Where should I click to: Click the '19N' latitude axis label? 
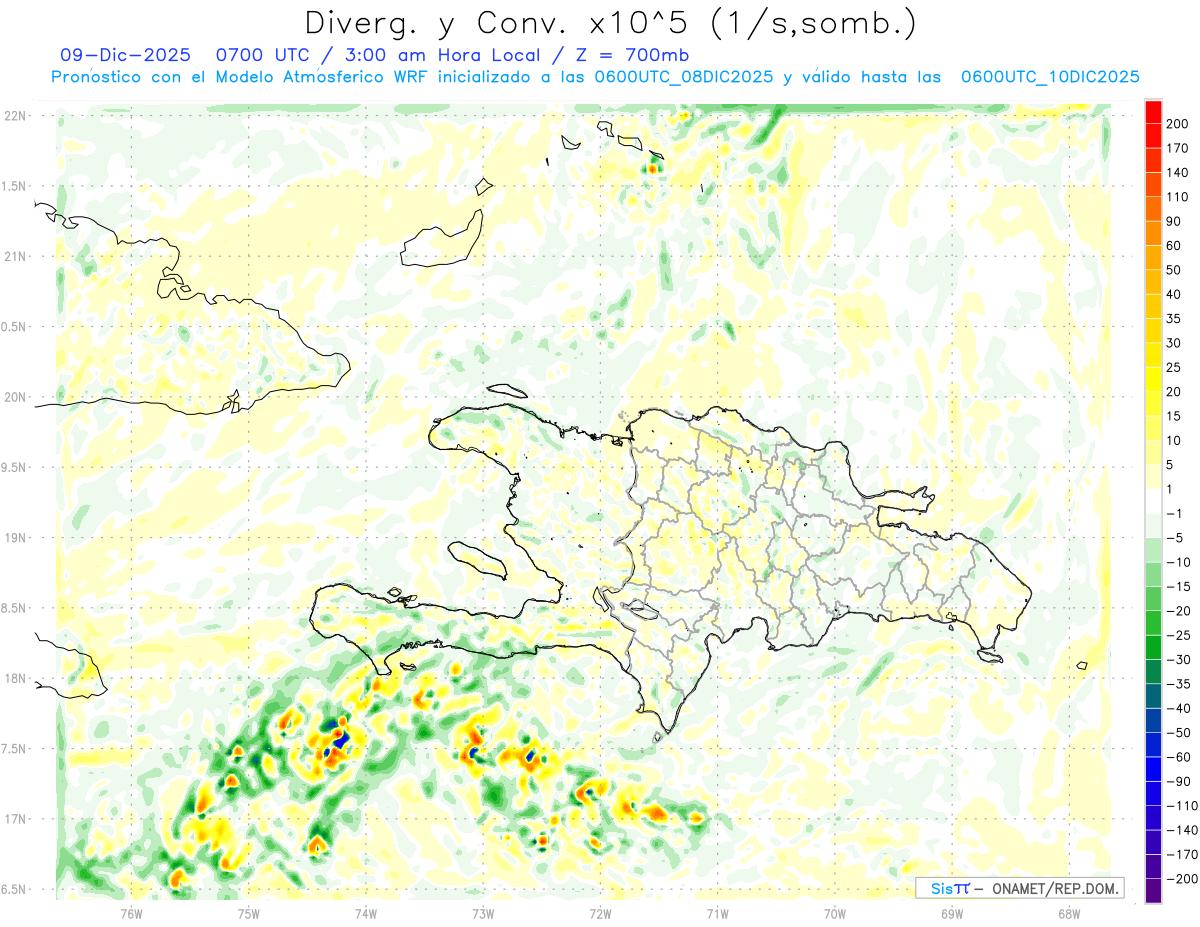tap(16, 538)
